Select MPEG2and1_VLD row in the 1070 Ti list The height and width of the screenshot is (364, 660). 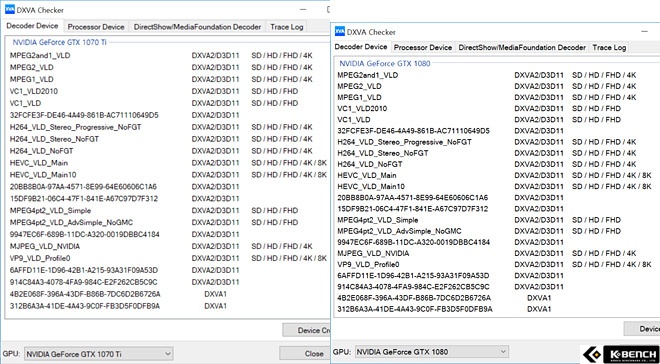click(x=168, y=56)
